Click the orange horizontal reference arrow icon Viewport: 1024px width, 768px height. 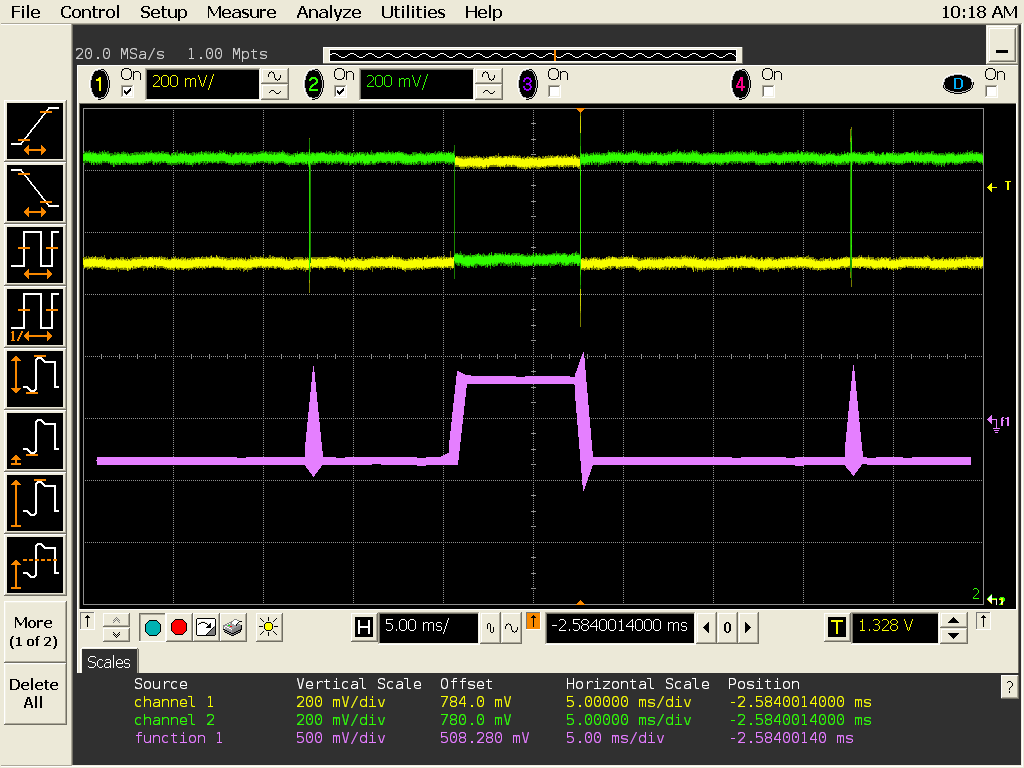coord(533,621)
